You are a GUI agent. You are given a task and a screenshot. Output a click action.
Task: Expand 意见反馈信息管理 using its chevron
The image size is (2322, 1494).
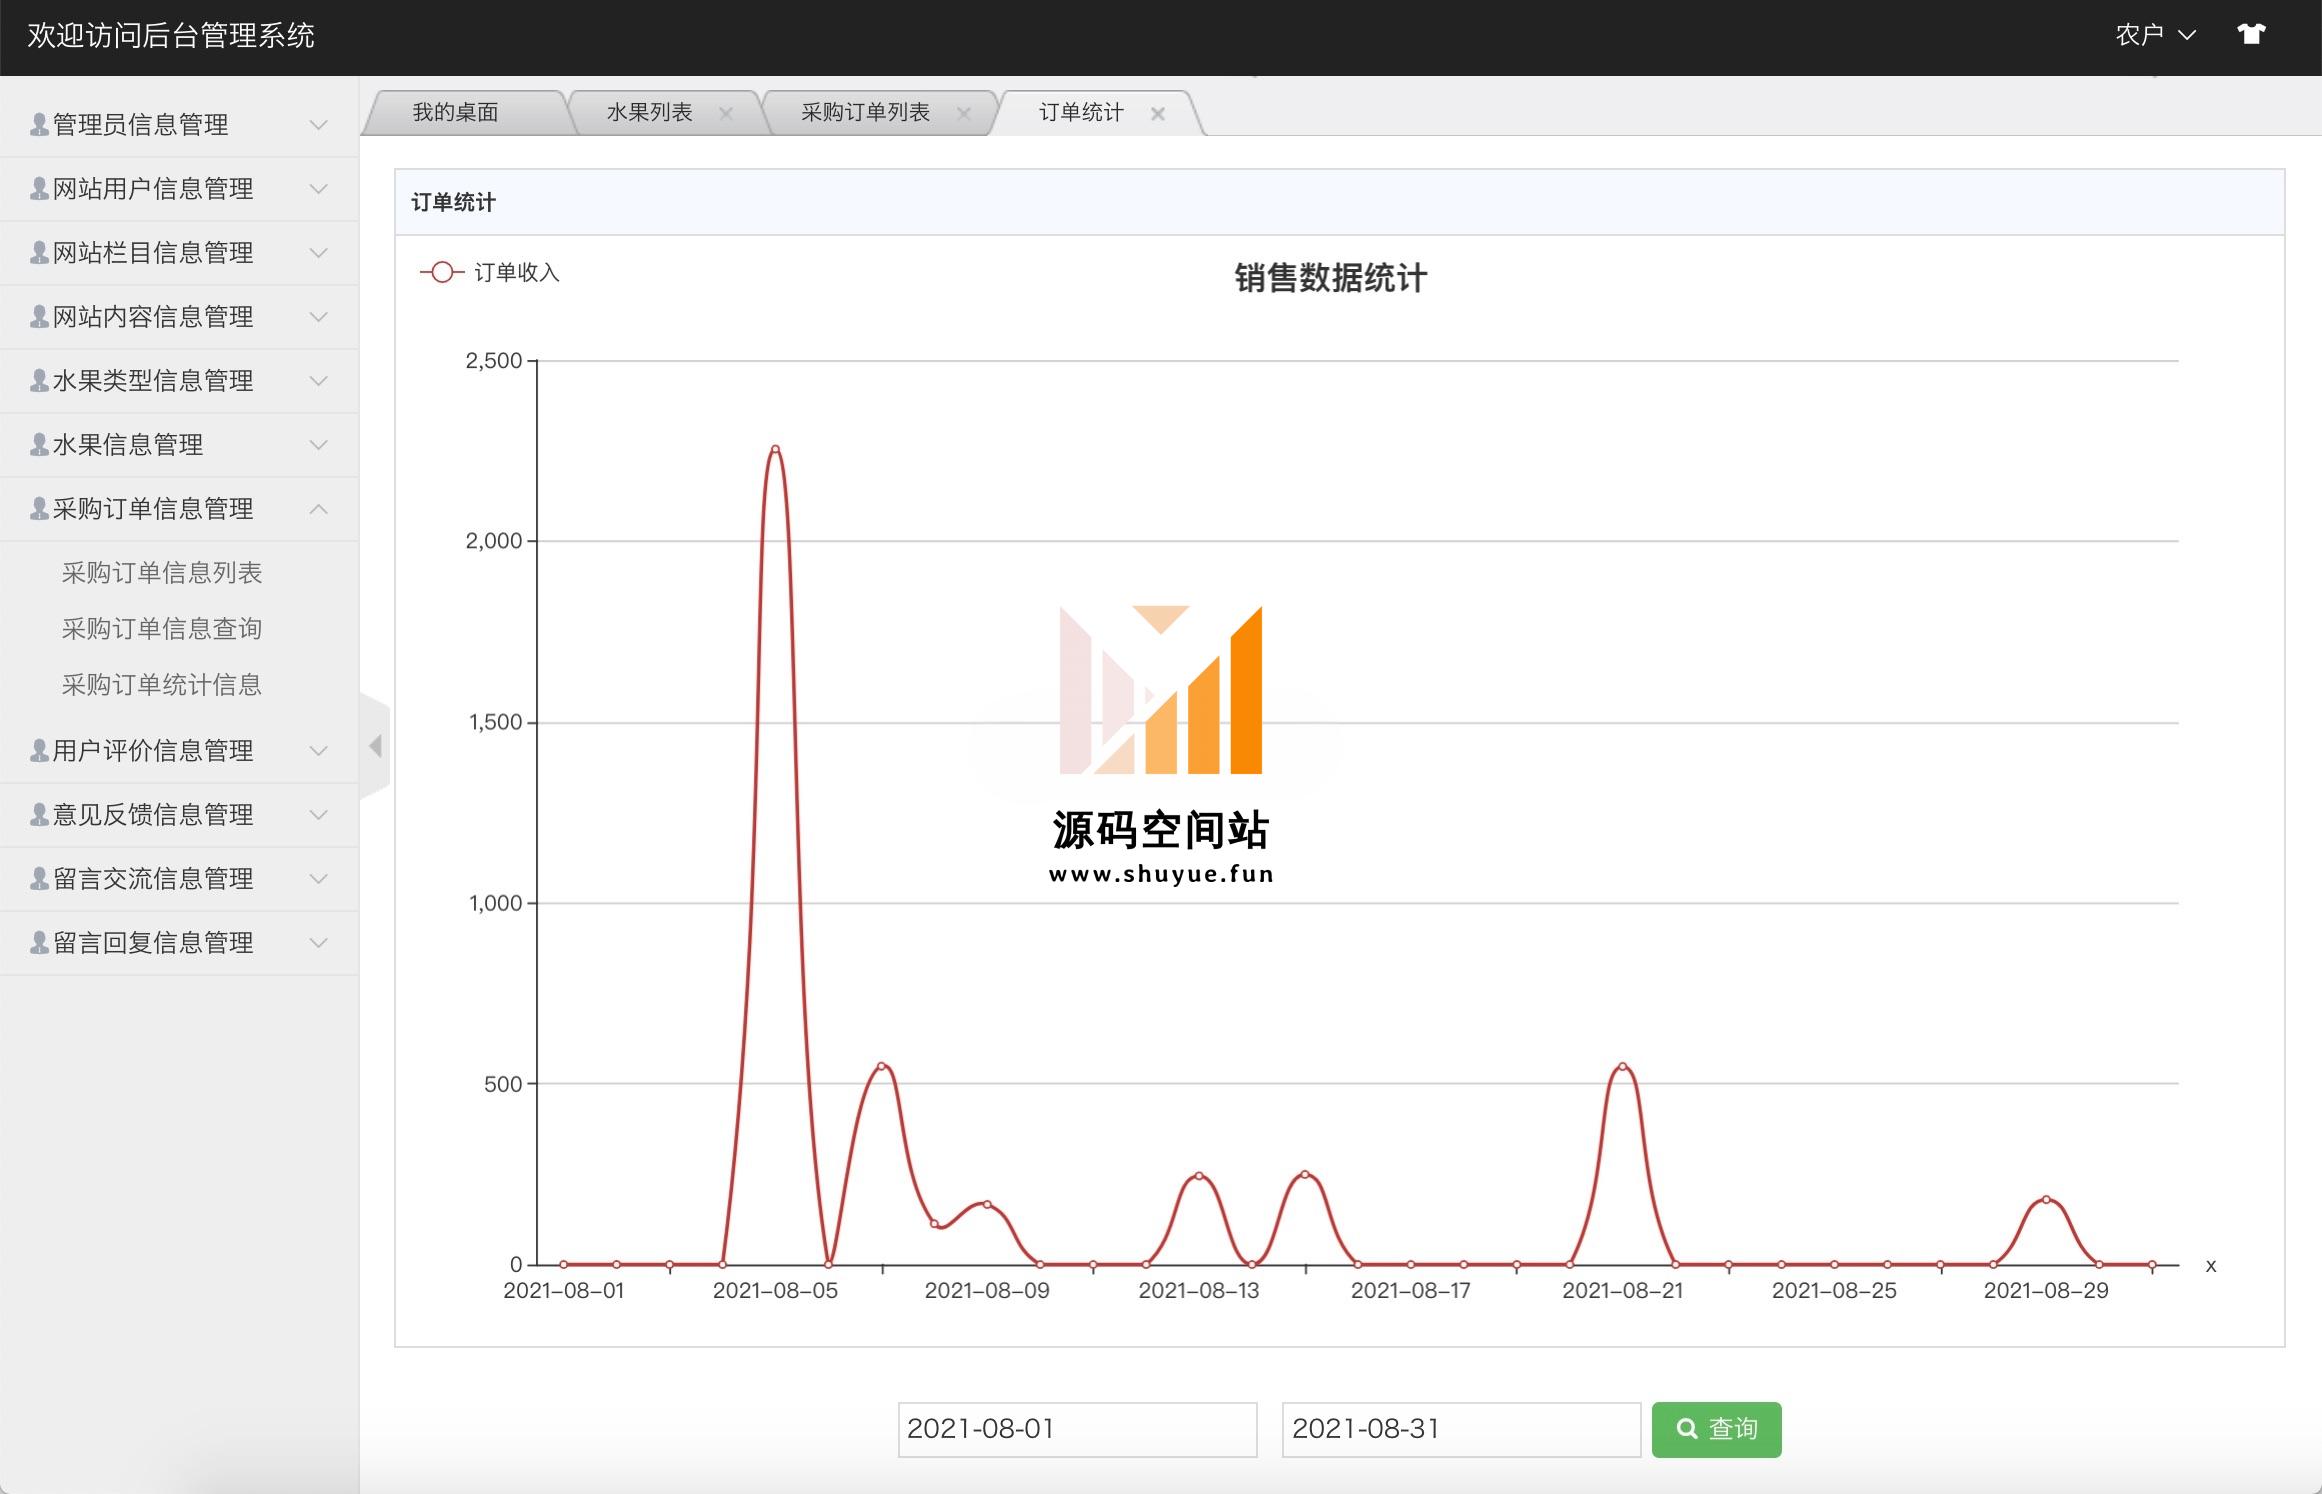[318, 815]
